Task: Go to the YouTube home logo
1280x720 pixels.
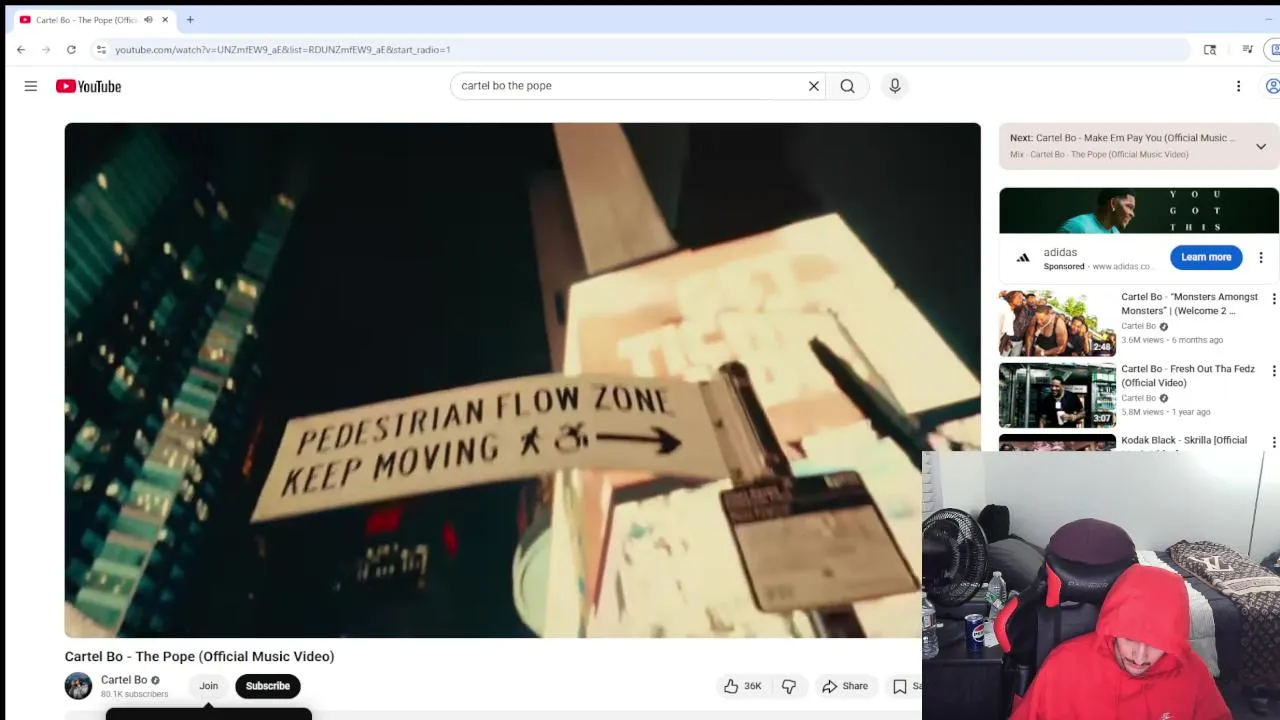Action: point(88,86)
